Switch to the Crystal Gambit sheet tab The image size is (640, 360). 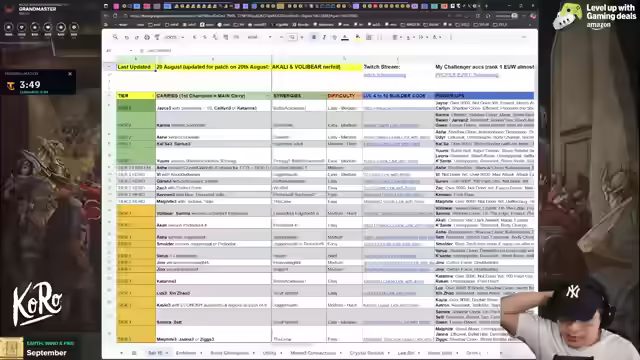pos(367,353)
